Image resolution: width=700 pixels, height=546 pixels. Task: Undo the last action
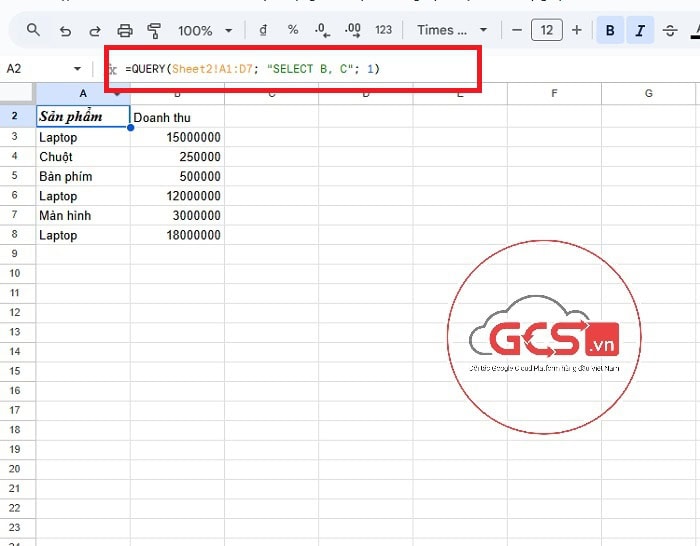[65, 30]
